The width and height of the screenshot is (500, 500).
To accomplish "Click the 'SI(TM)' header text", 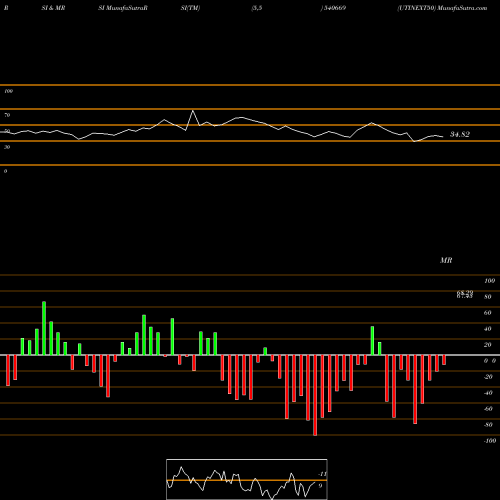I will pos(190,8).
